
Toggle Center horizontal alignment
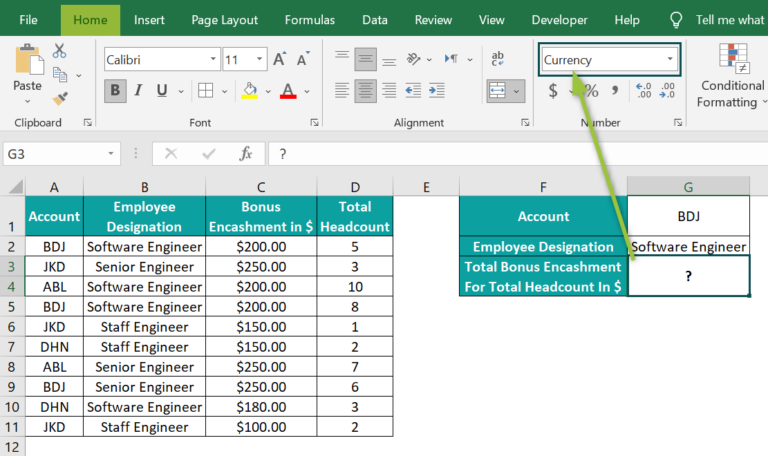[366, 91]
